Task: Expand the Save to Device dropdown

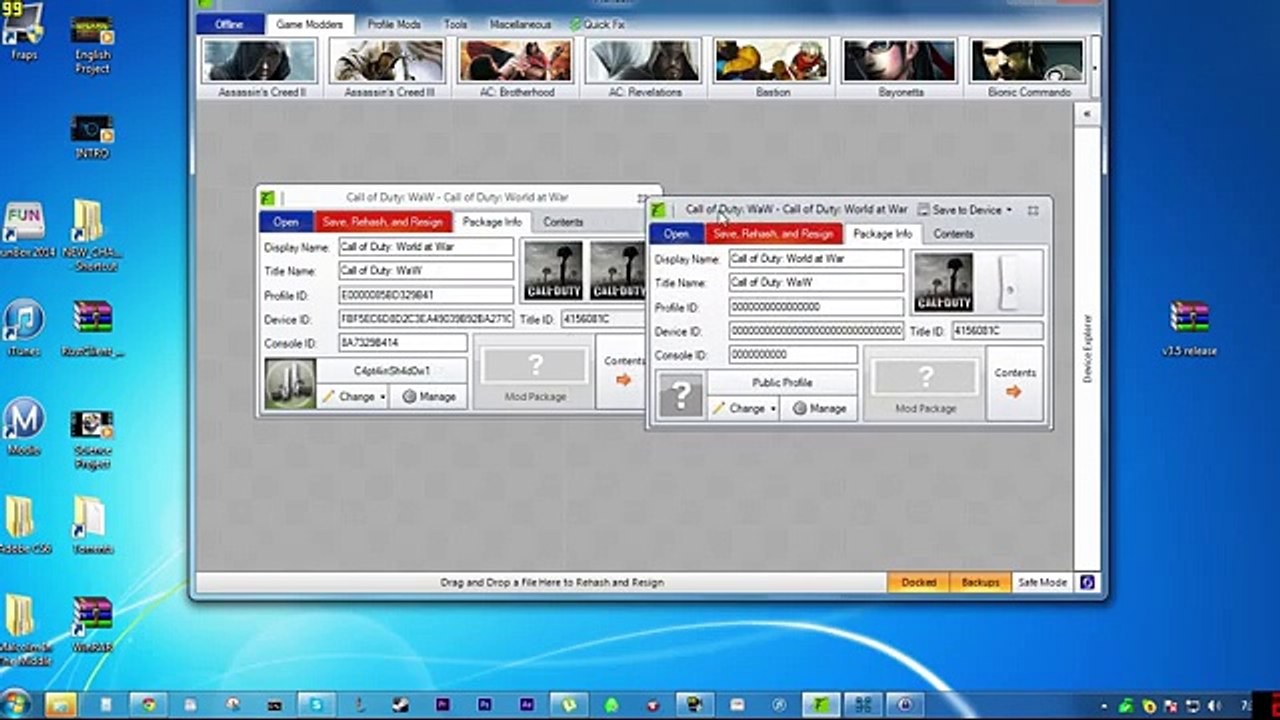Action: (965, 210)
